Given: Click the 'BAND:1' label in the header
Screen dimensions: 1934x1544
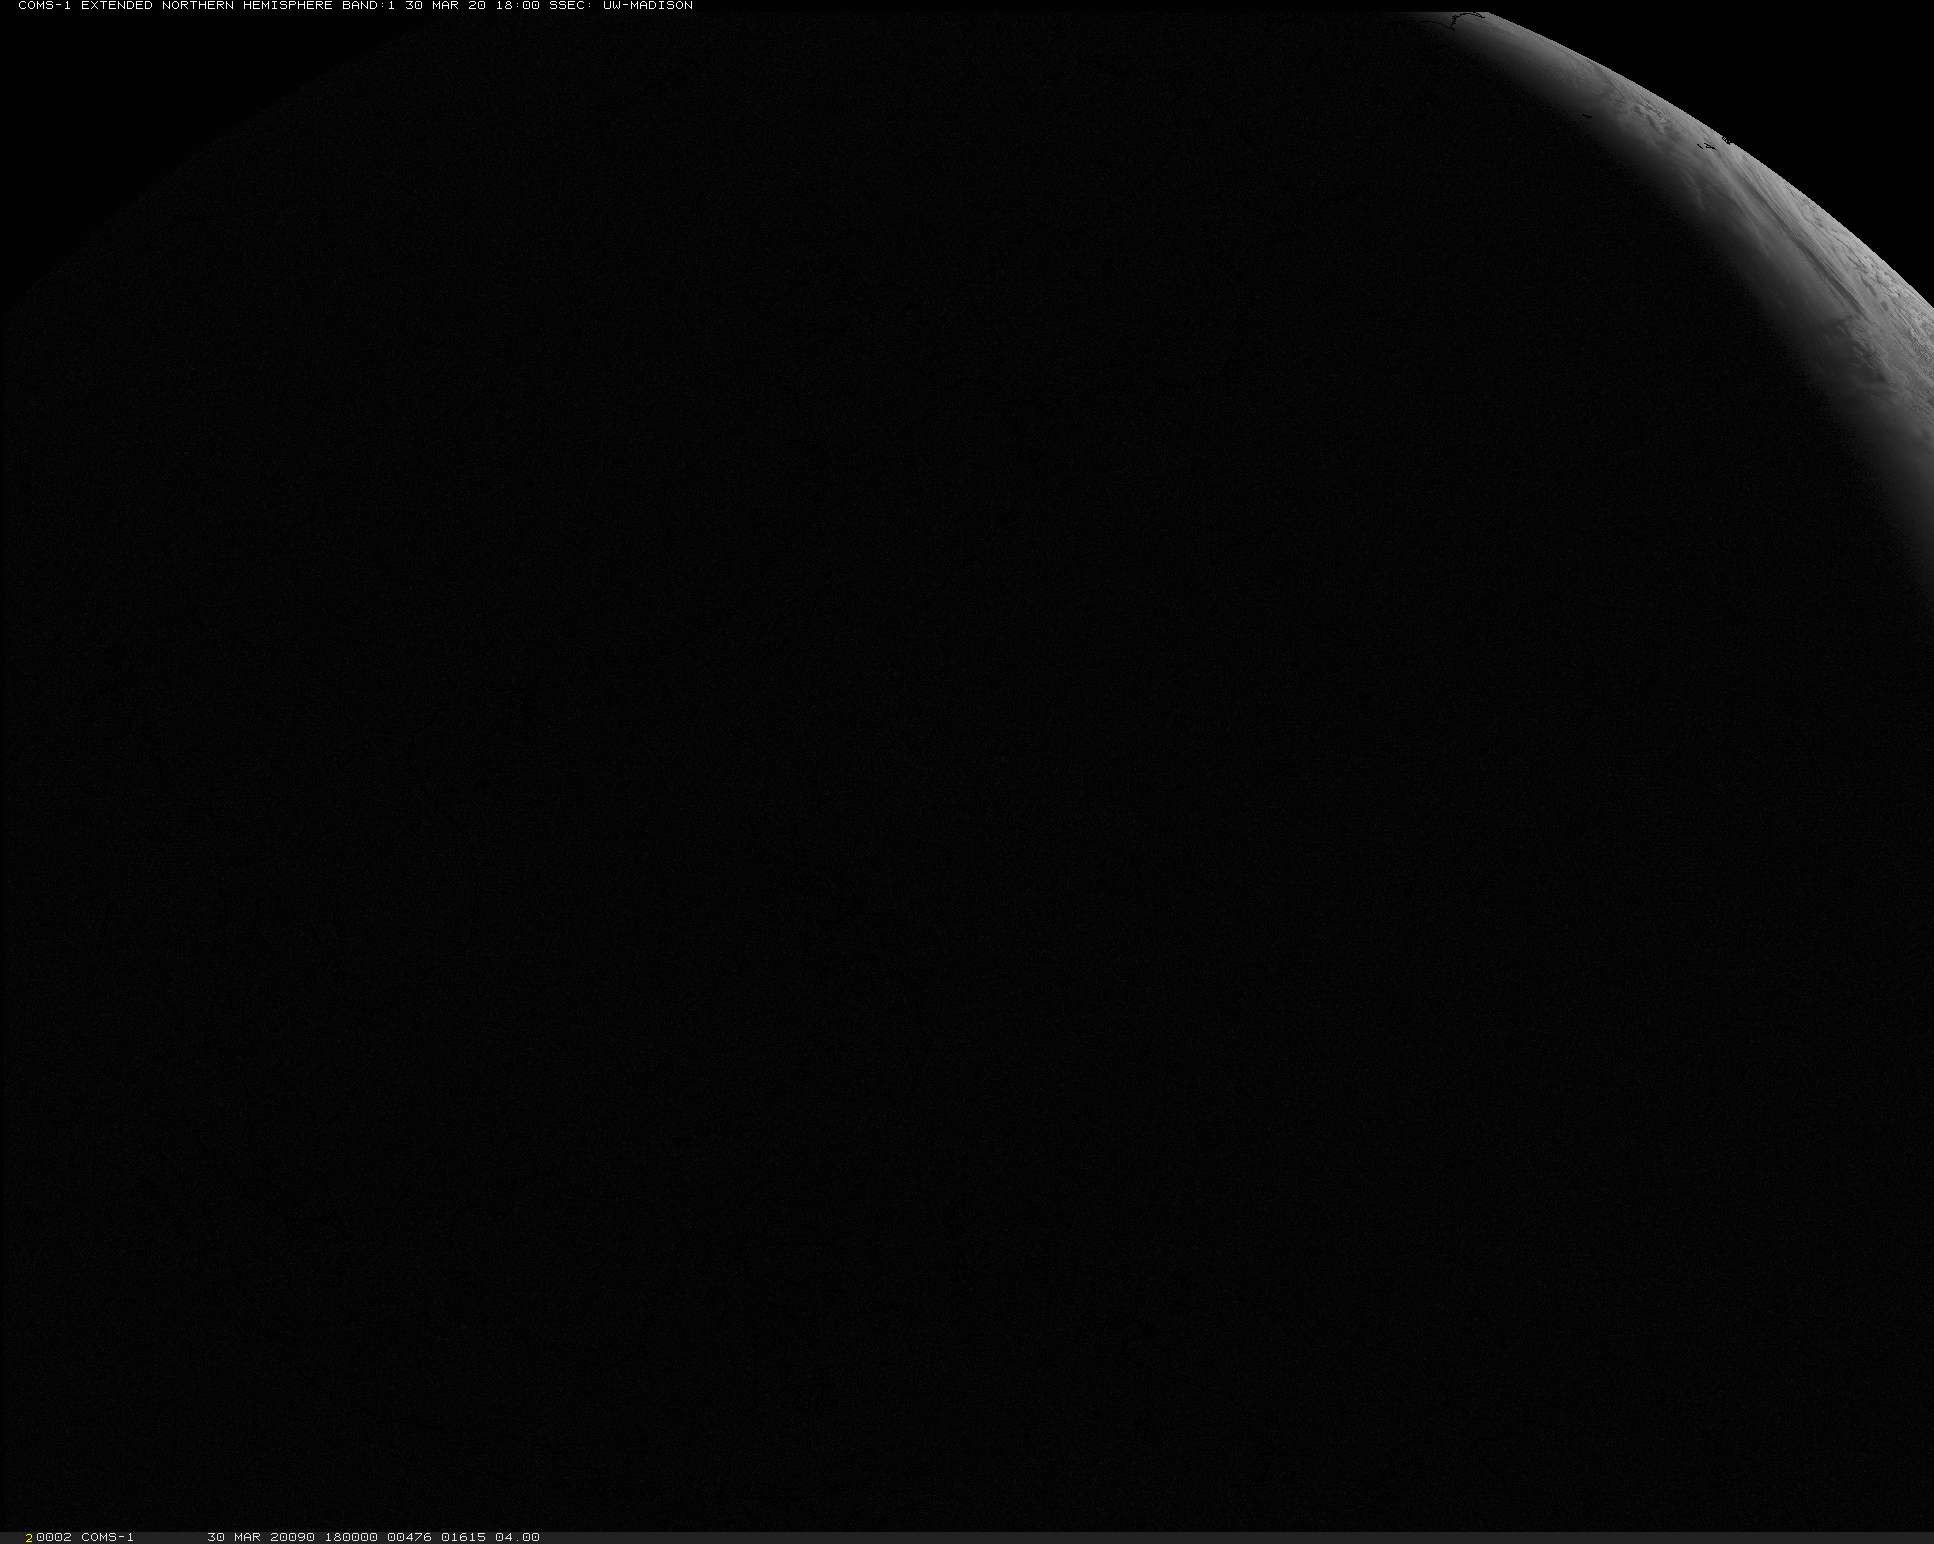Looking at the screenshot, I should (x=369, y=5).
